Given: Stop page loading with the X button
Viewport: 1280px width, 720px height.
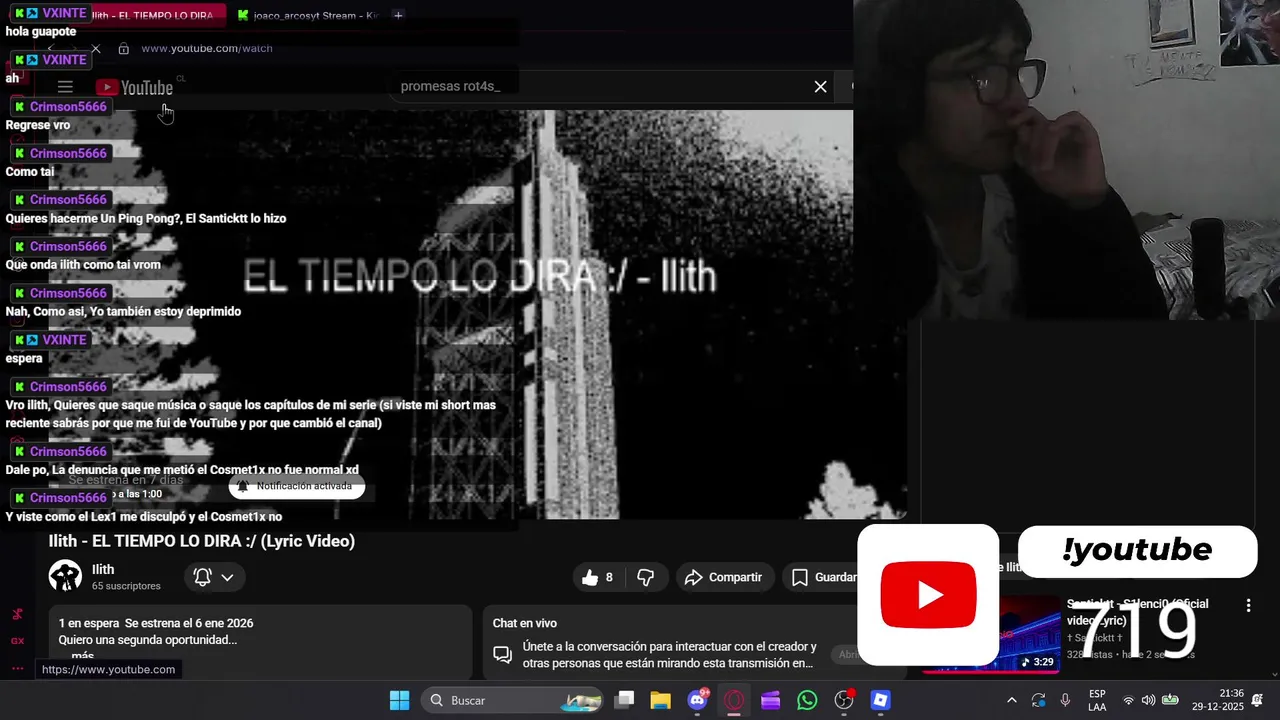Looking at the screenshot, I should click(96, 48).
